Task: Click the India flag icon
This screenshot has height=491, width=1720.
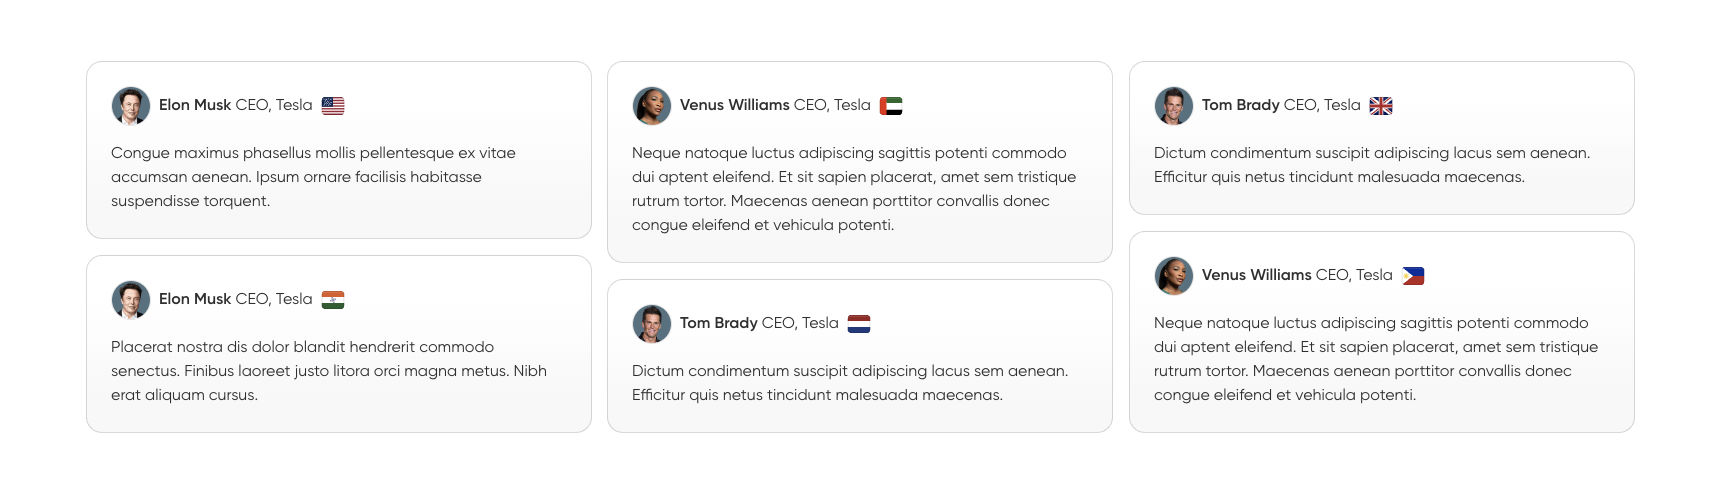Action: (x=333, y=300)
